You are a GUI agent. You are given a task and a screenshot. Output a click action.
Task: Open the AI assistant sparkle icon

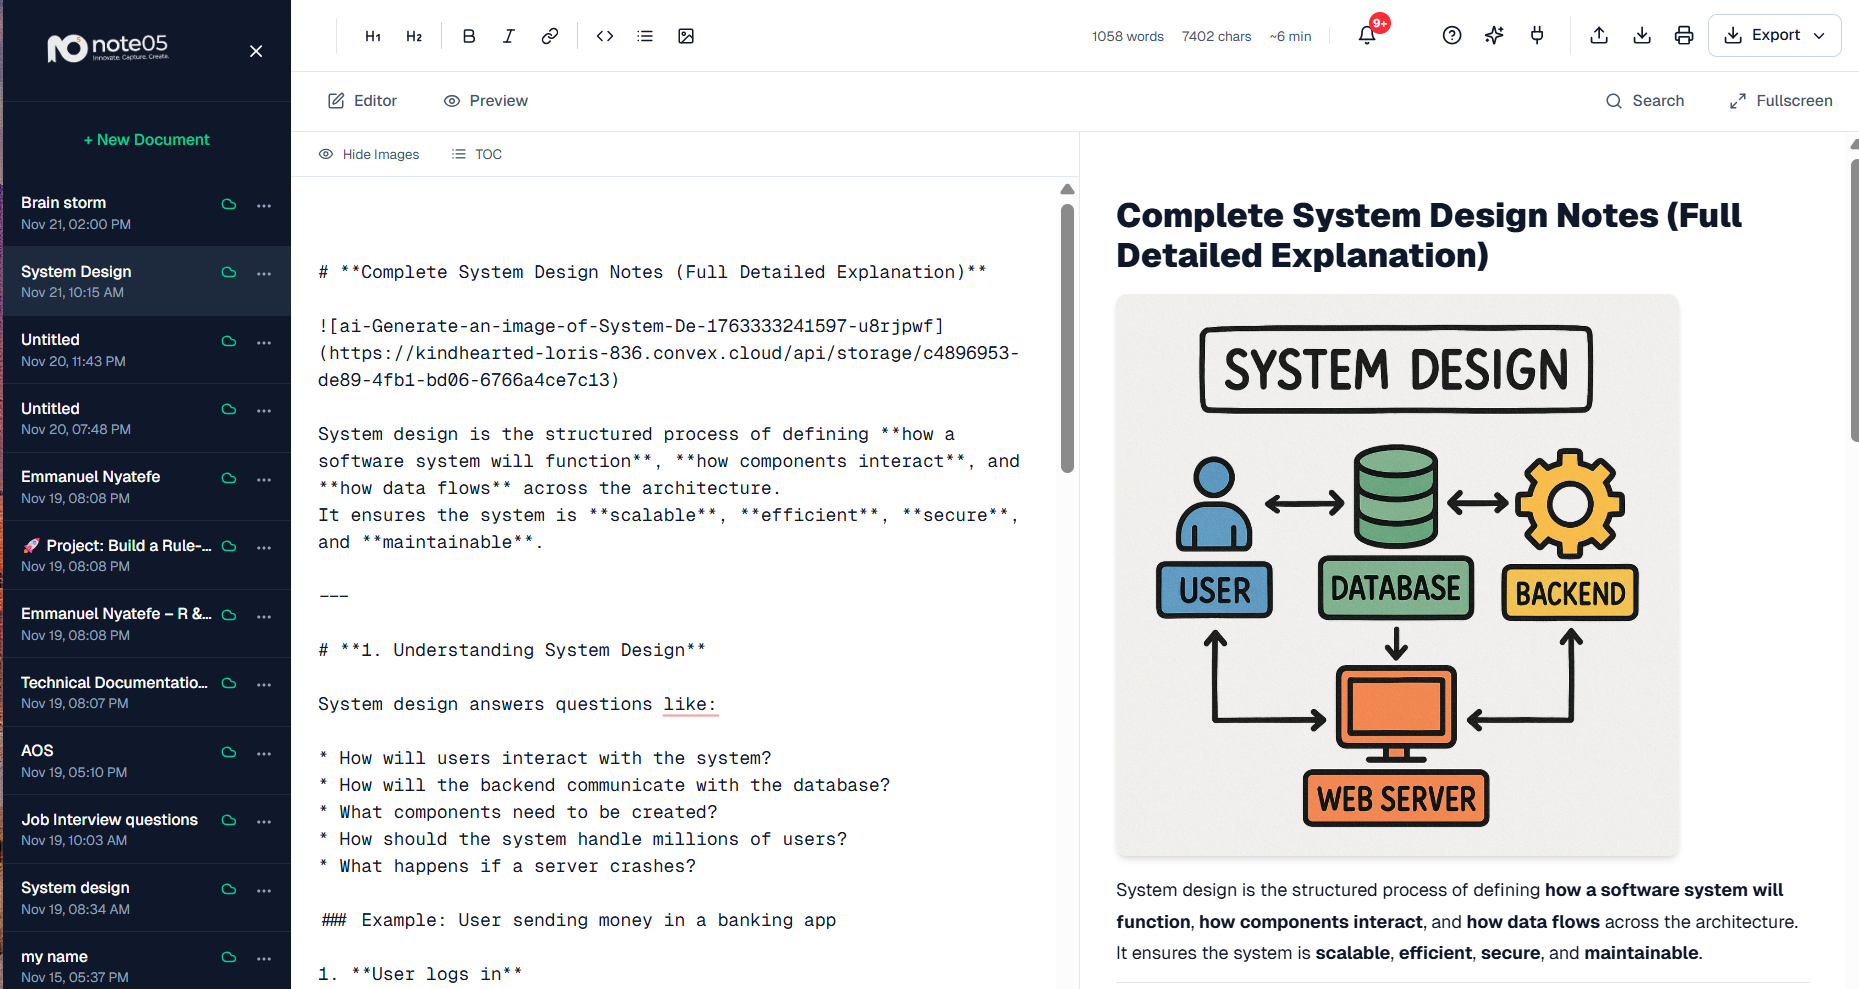click(x=1494, y=35)
